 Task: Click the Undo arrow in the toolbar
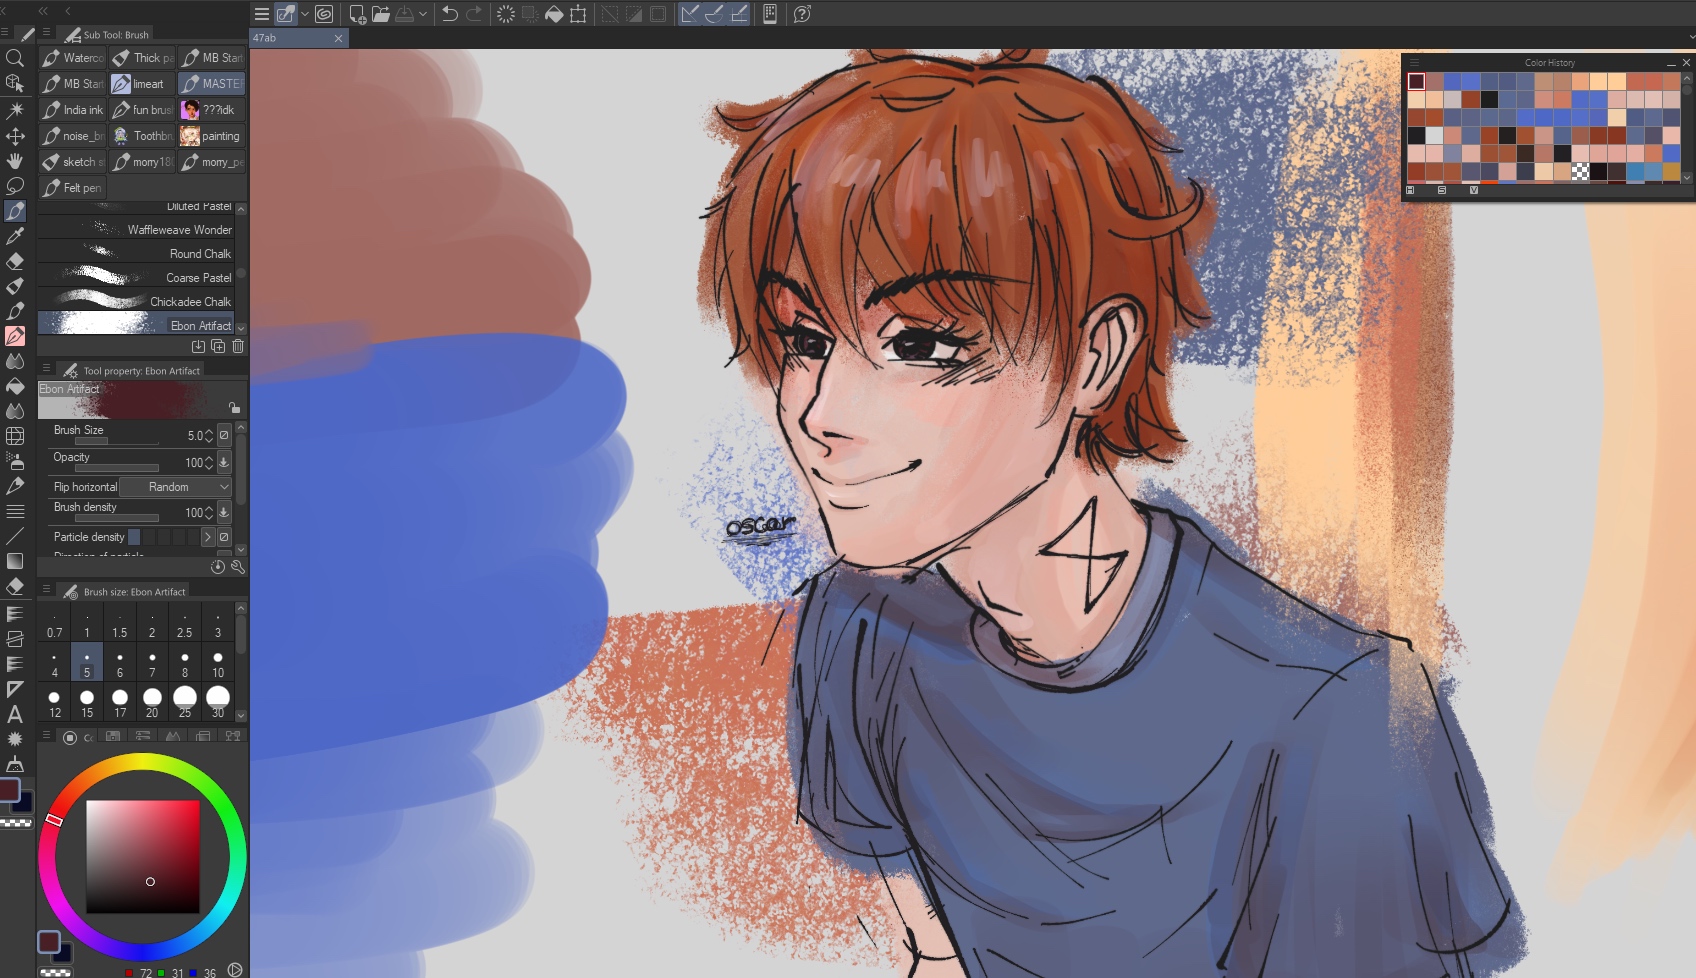click(x=450, y=14)
